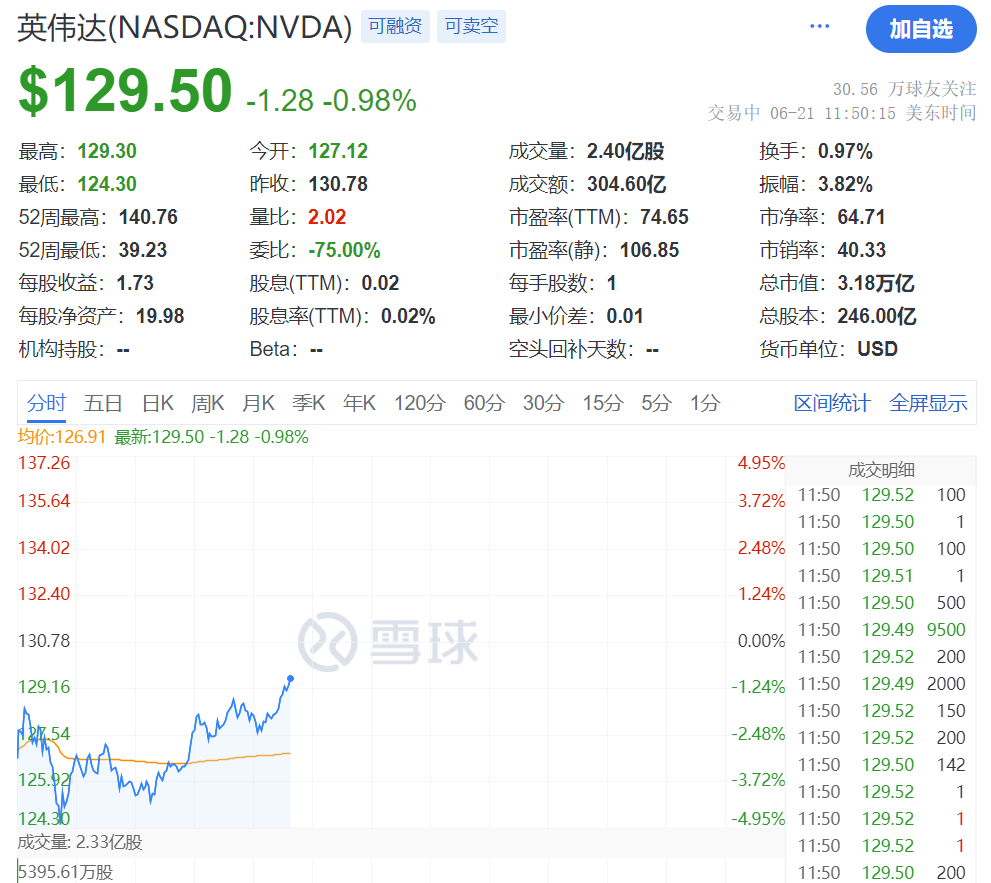Click the 市销率 value 40.33
991x883 pixels.
(x=861, y=250)
